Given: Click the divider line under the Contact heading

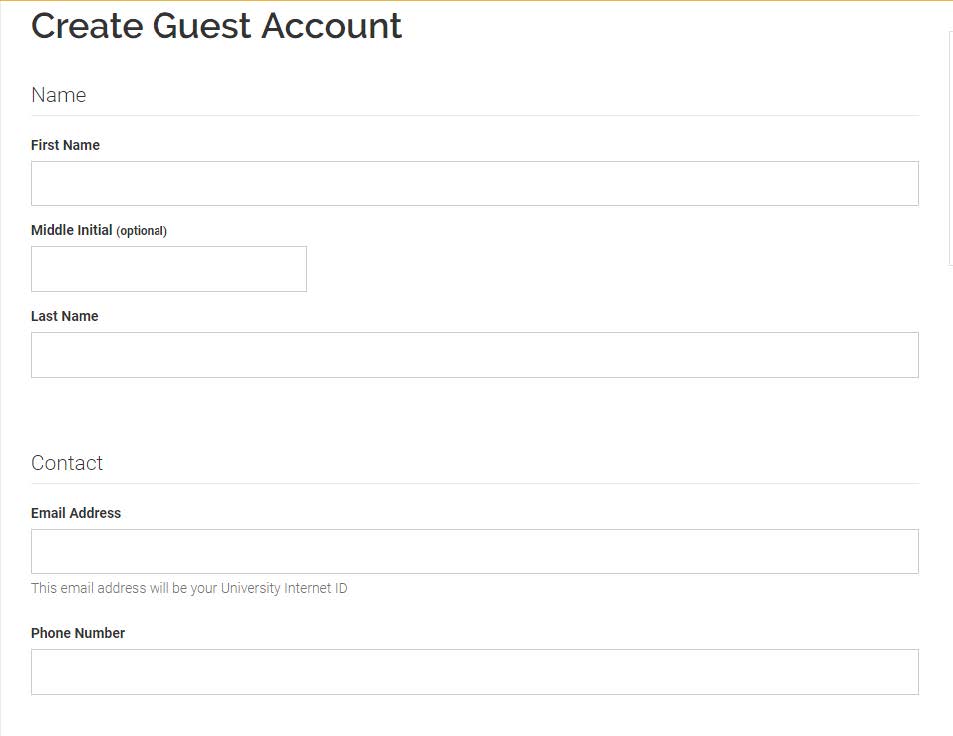Looking at the screenshot, I should click(x=474, y=484).
